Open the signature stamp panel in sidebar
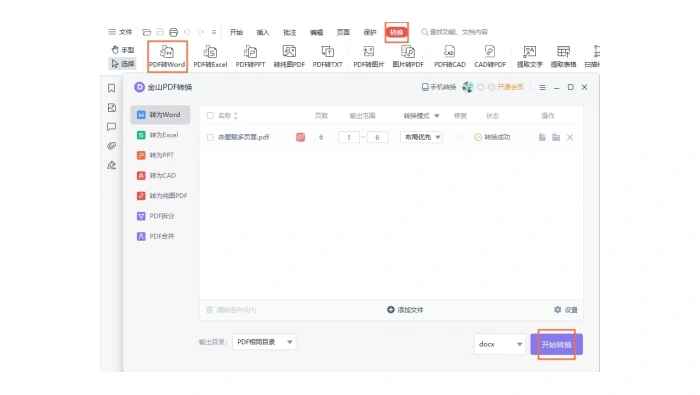This screenshot has width=700, height=395. point(112,165)
